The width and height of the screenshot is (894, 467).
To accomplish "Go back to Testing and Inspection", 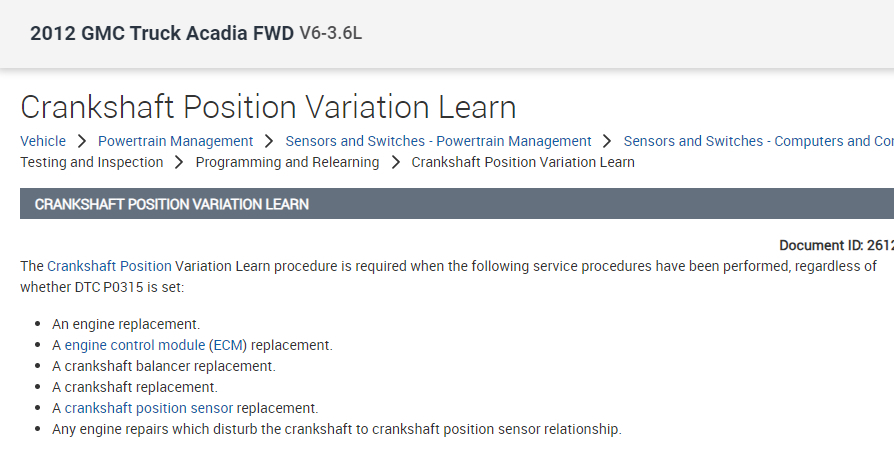I will pos(91,162).
